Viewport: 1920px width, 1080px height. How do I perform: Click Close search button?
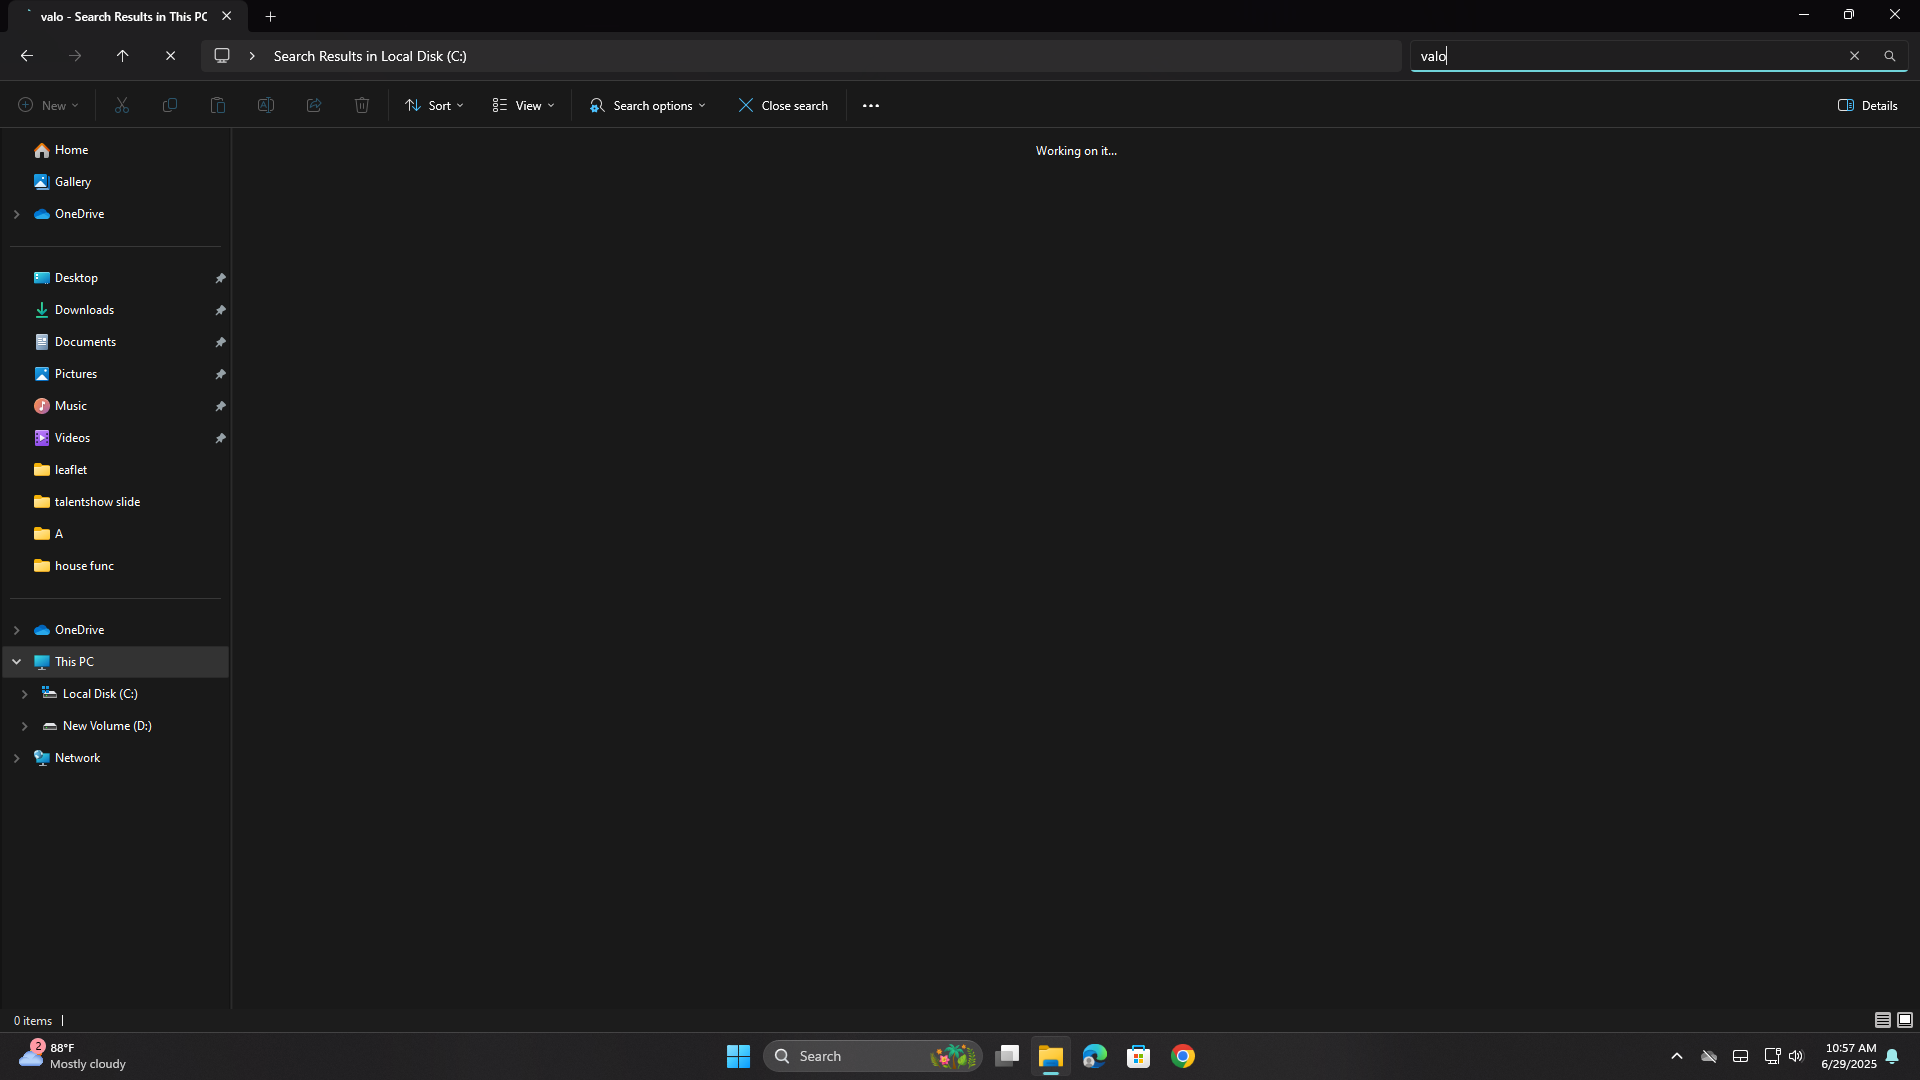click(x=783, y=105)
